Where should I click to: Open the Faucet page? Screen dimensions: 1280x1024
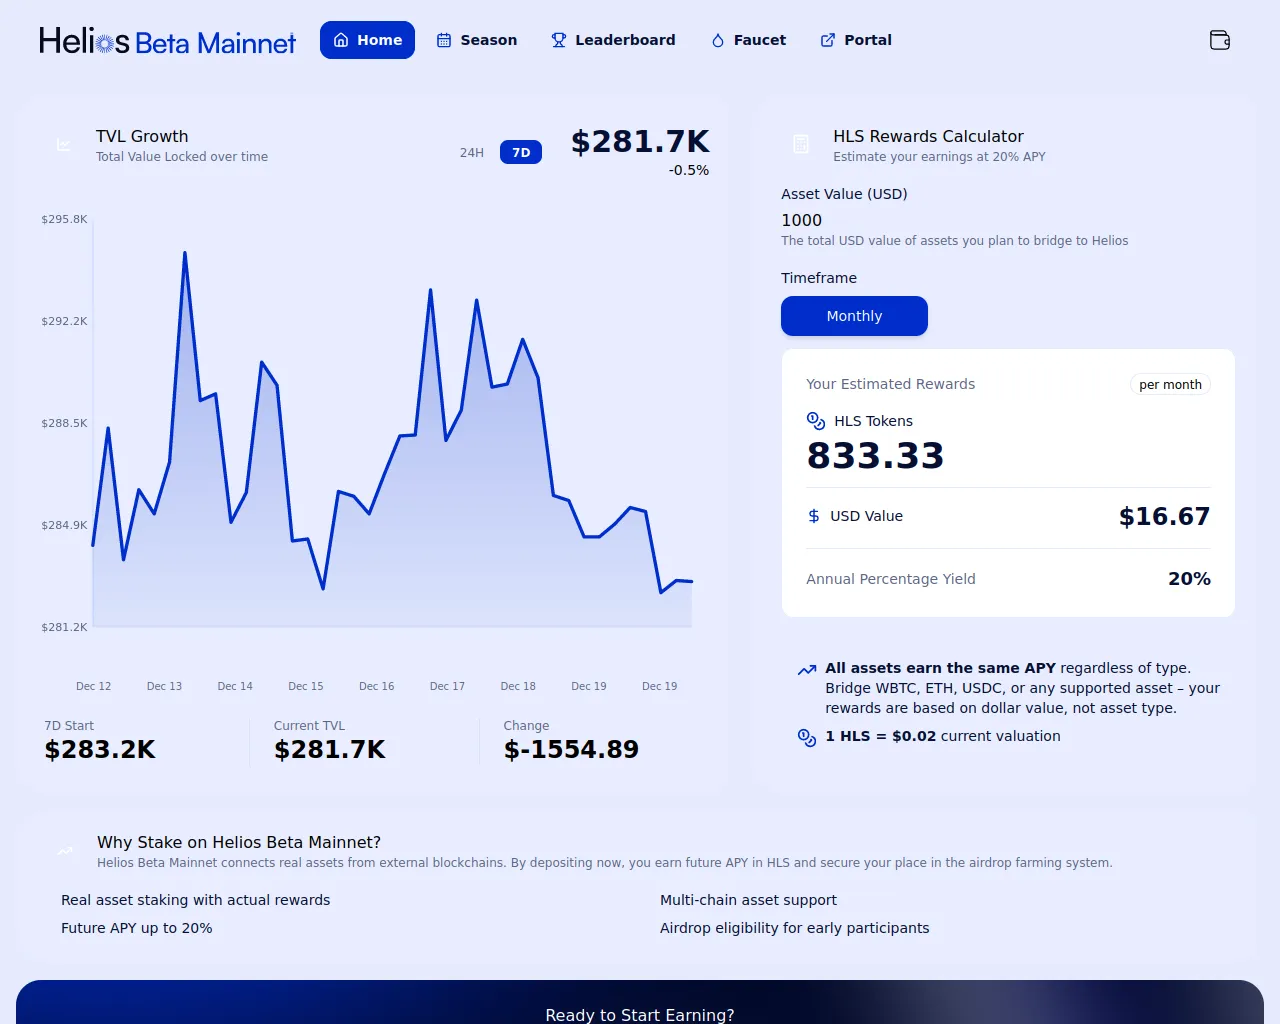click(748, 40)
